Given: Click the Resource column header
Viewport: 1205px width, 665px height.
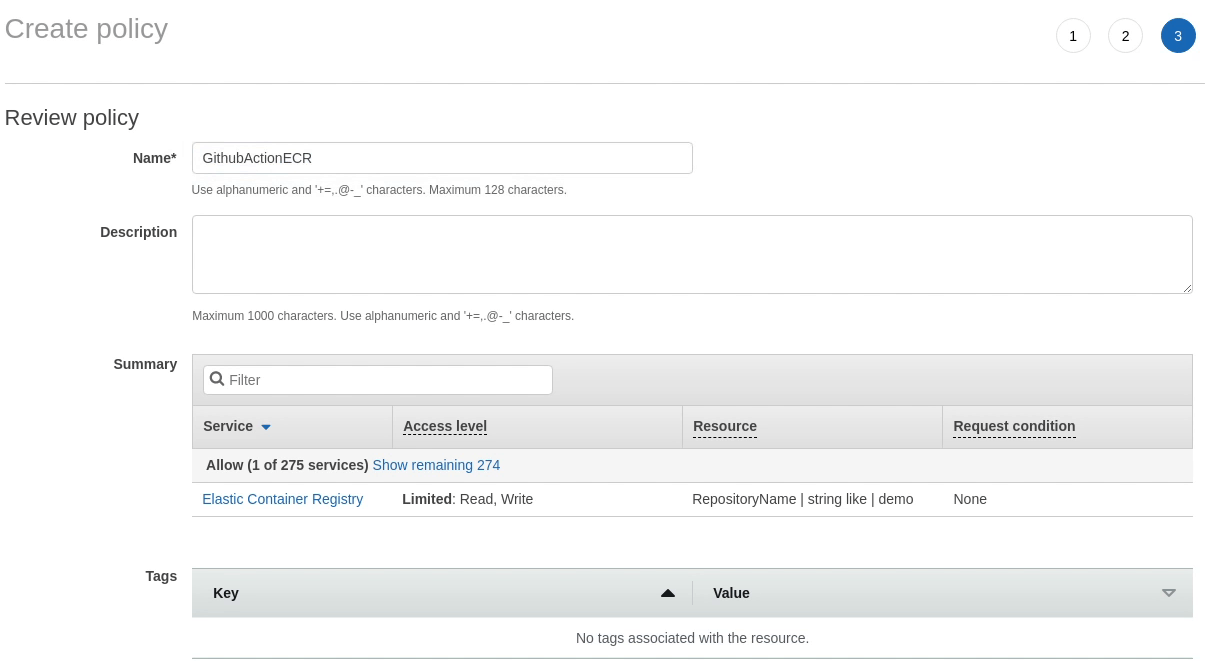Looking at the screenshot, I should click(724, 426).
